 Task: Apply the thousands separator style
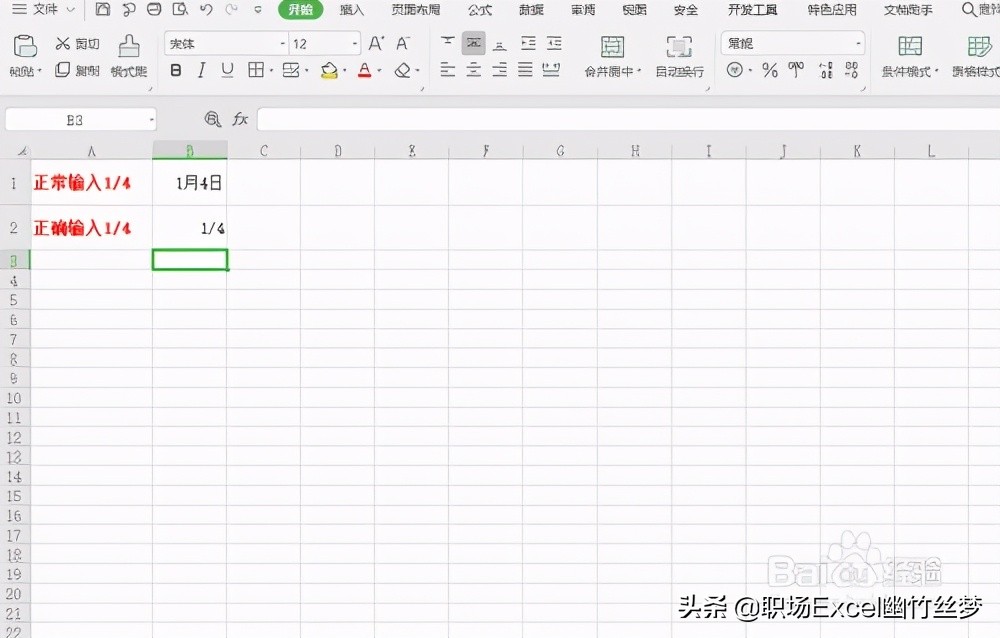tap(796, 69)
